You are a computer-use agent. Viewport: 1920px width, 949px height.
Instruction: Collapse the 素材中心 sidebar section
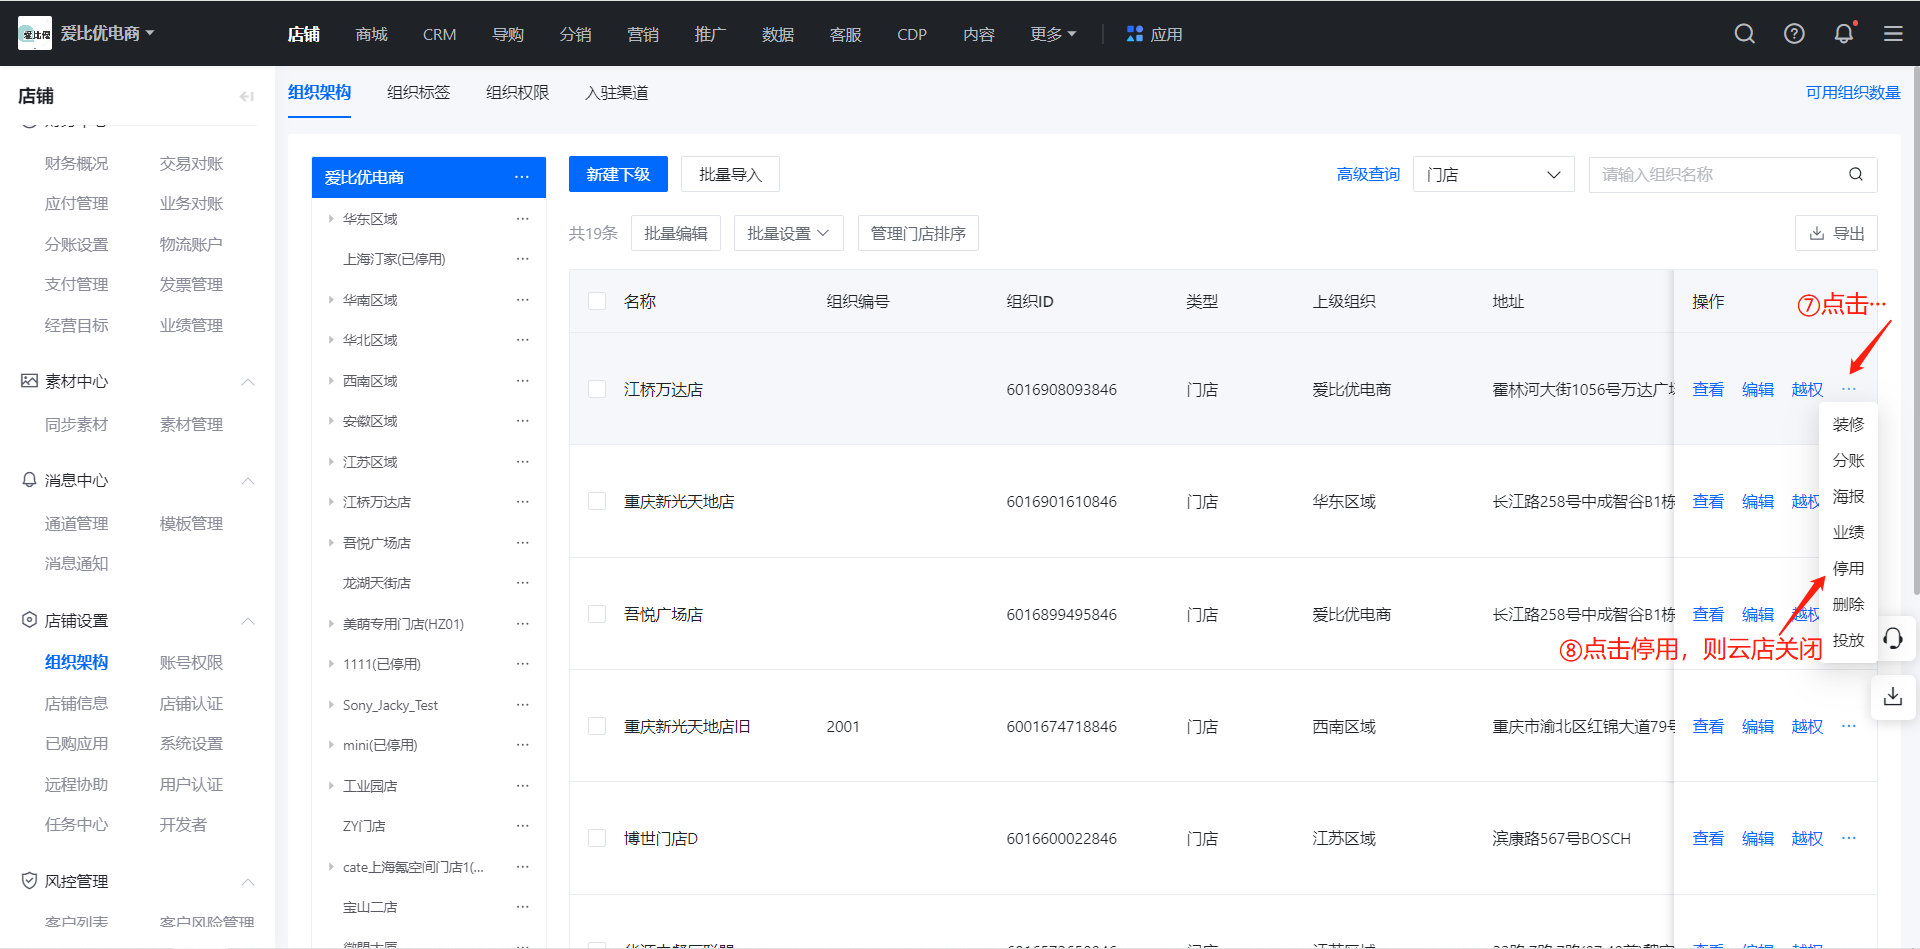pos(248,382)
